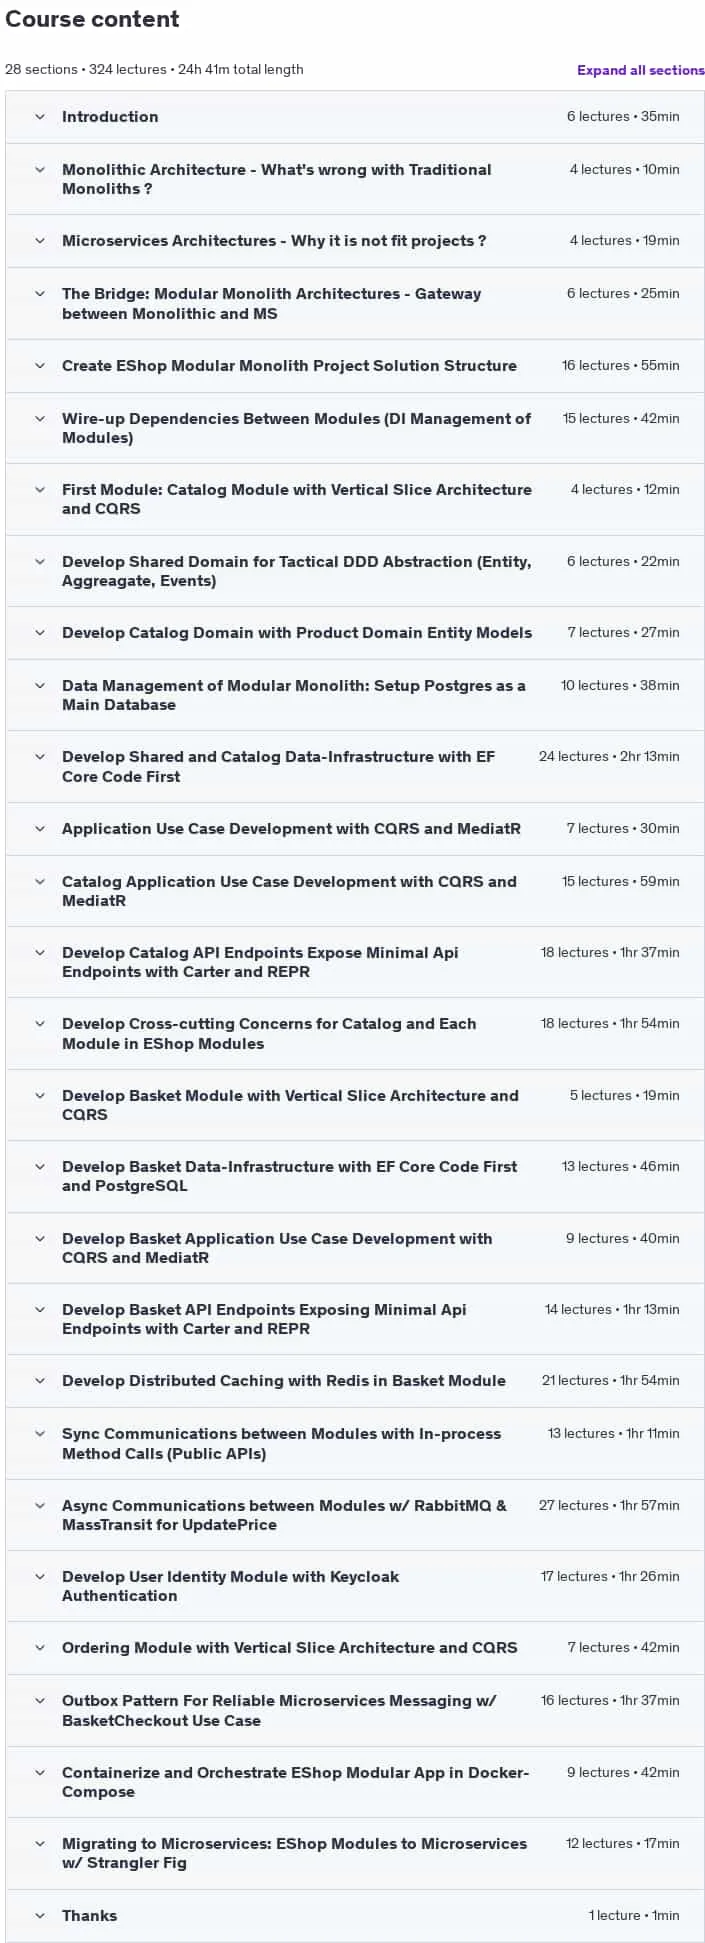Expand The Bridge: Modular Monolith Architectures chevron
Image resolution: width=705 pixels, height=1943 pixels.
coord(40,294)
